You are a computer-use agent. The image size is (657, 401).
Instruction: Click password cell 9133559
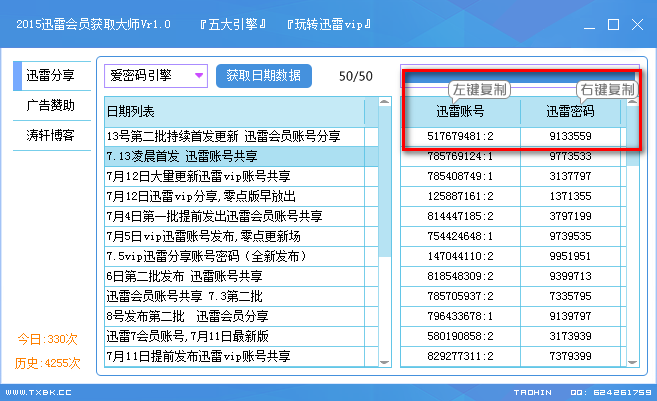570,136
